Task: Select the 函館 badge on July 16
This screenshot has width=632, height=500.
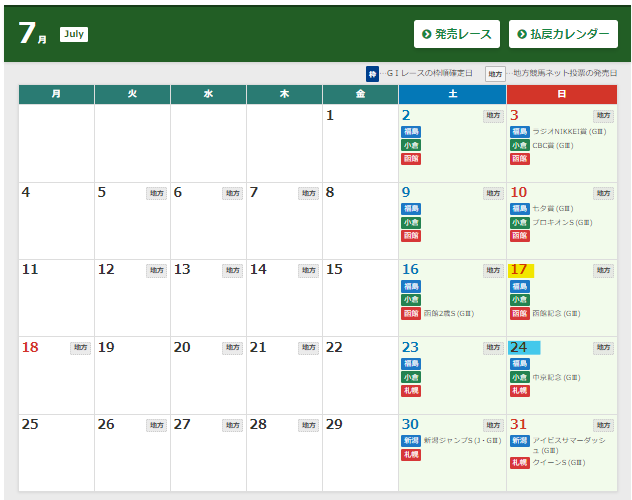Action: [411, 313]
